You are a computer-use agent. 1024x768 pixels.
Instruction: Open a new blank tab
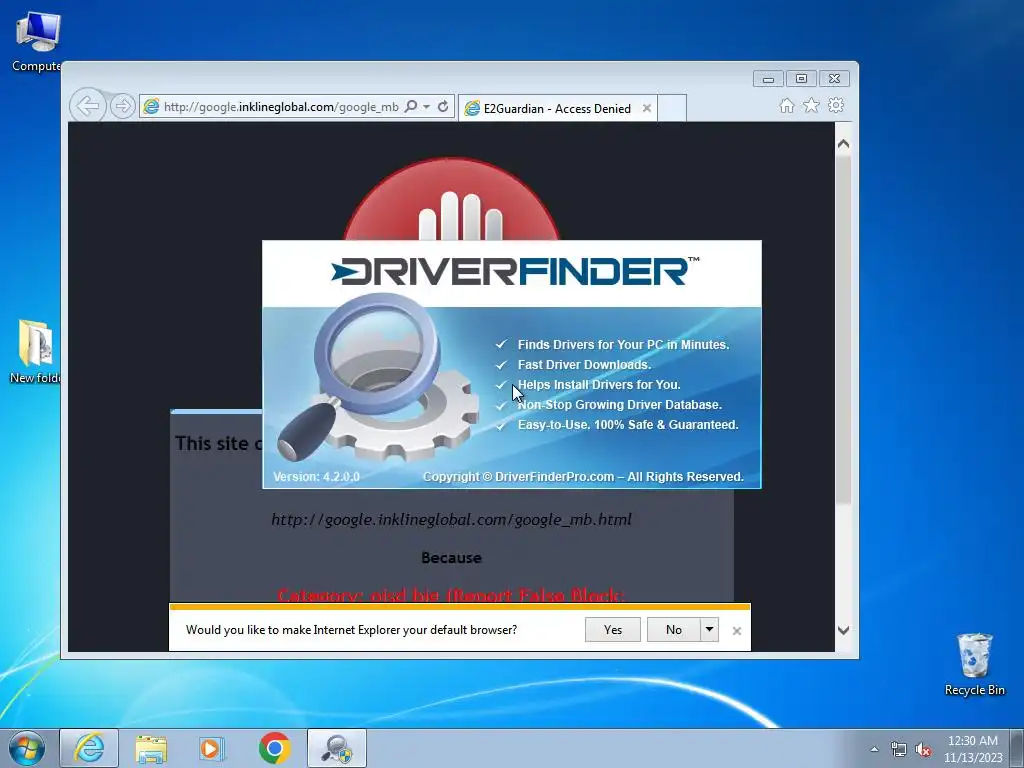point(672,108)
